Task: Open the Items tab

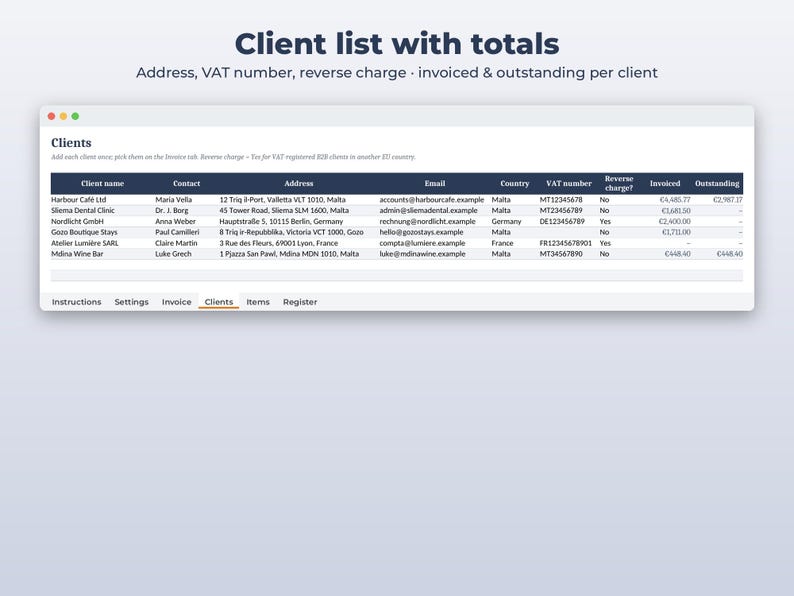Action: click(258, 302)
